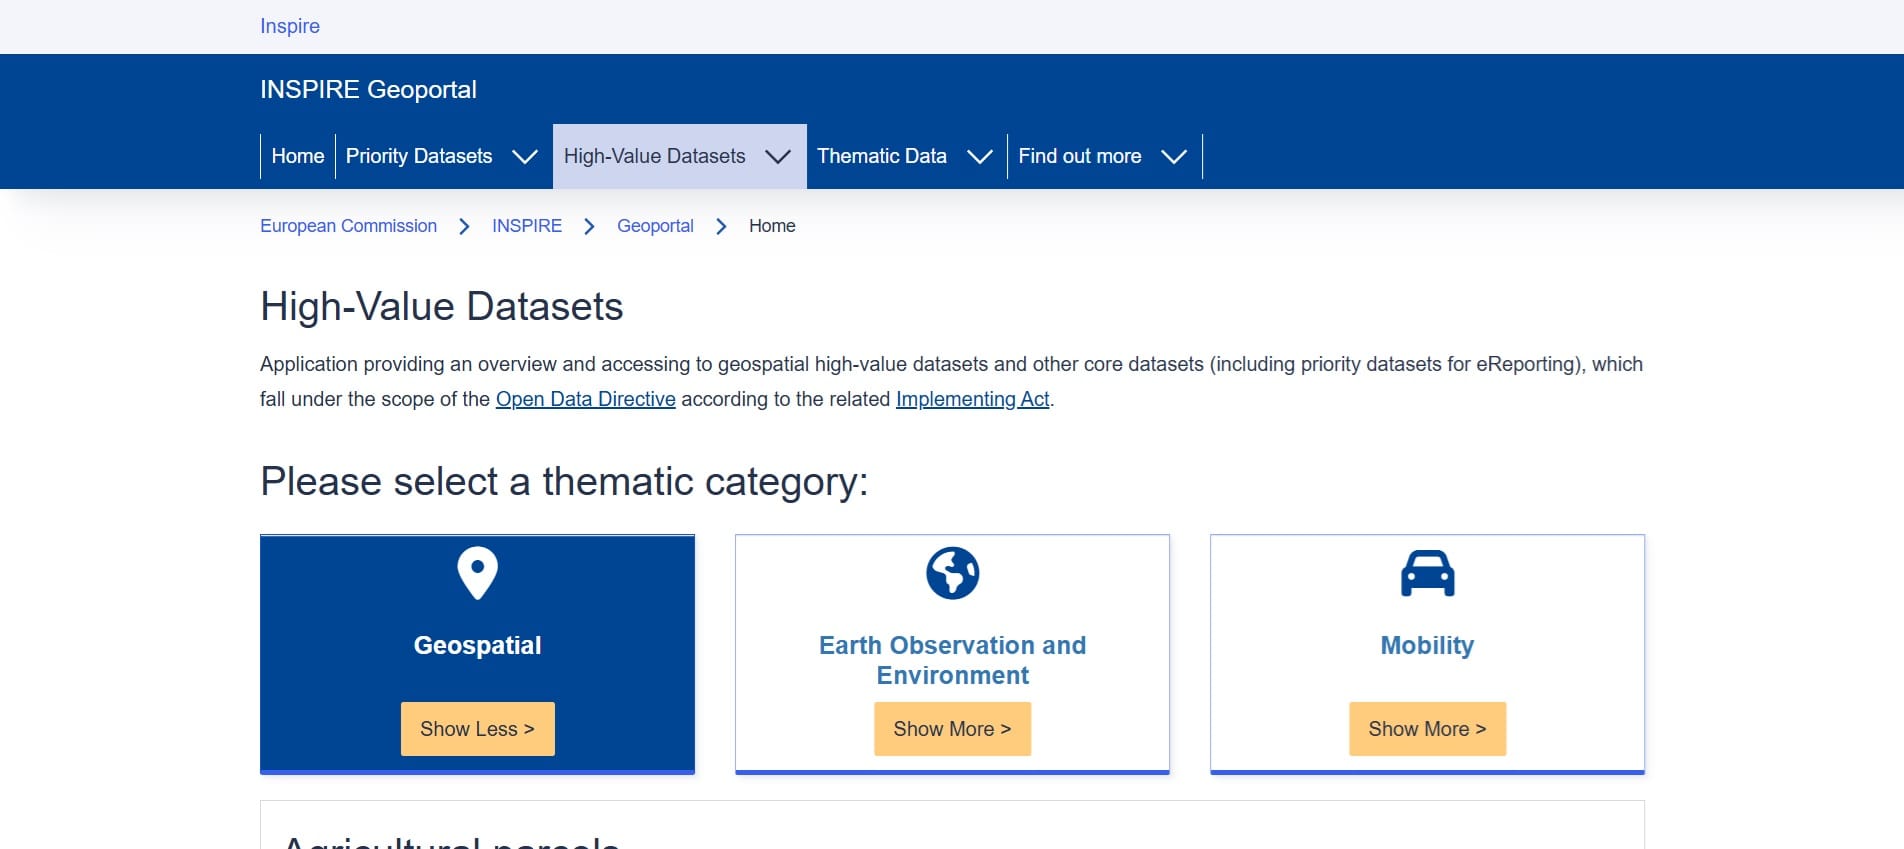Click the Mobility car icon
This screenshot has height=849, width=1904.
pyautogui.click(x=1427, y=573)
